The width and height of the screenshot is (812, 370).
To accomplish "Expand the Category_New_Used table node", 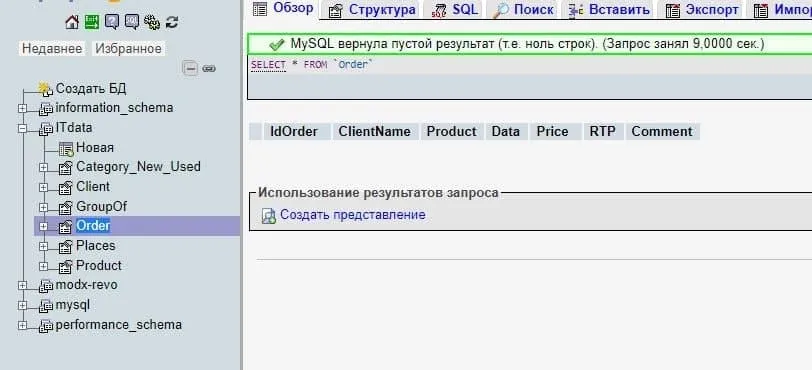I will [x=44, y=167].
